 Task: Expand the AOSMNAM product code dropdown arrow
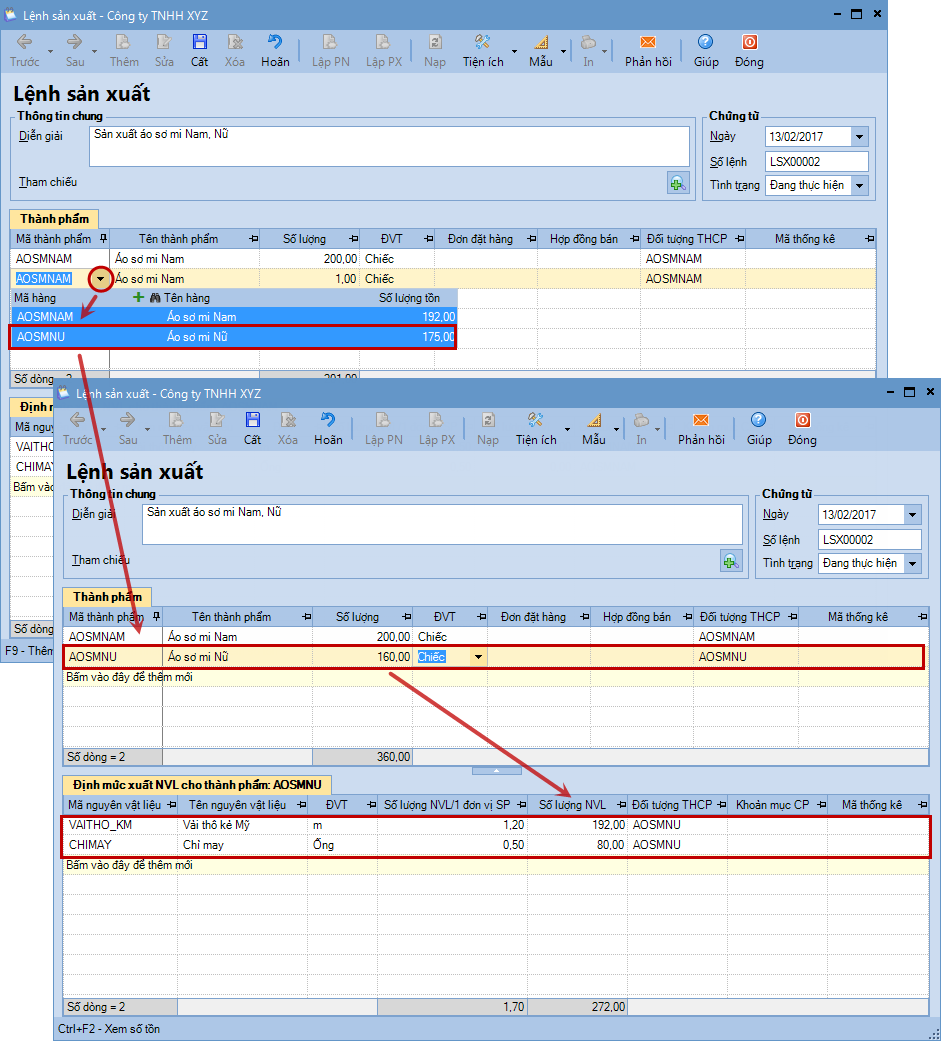(98, 279)
